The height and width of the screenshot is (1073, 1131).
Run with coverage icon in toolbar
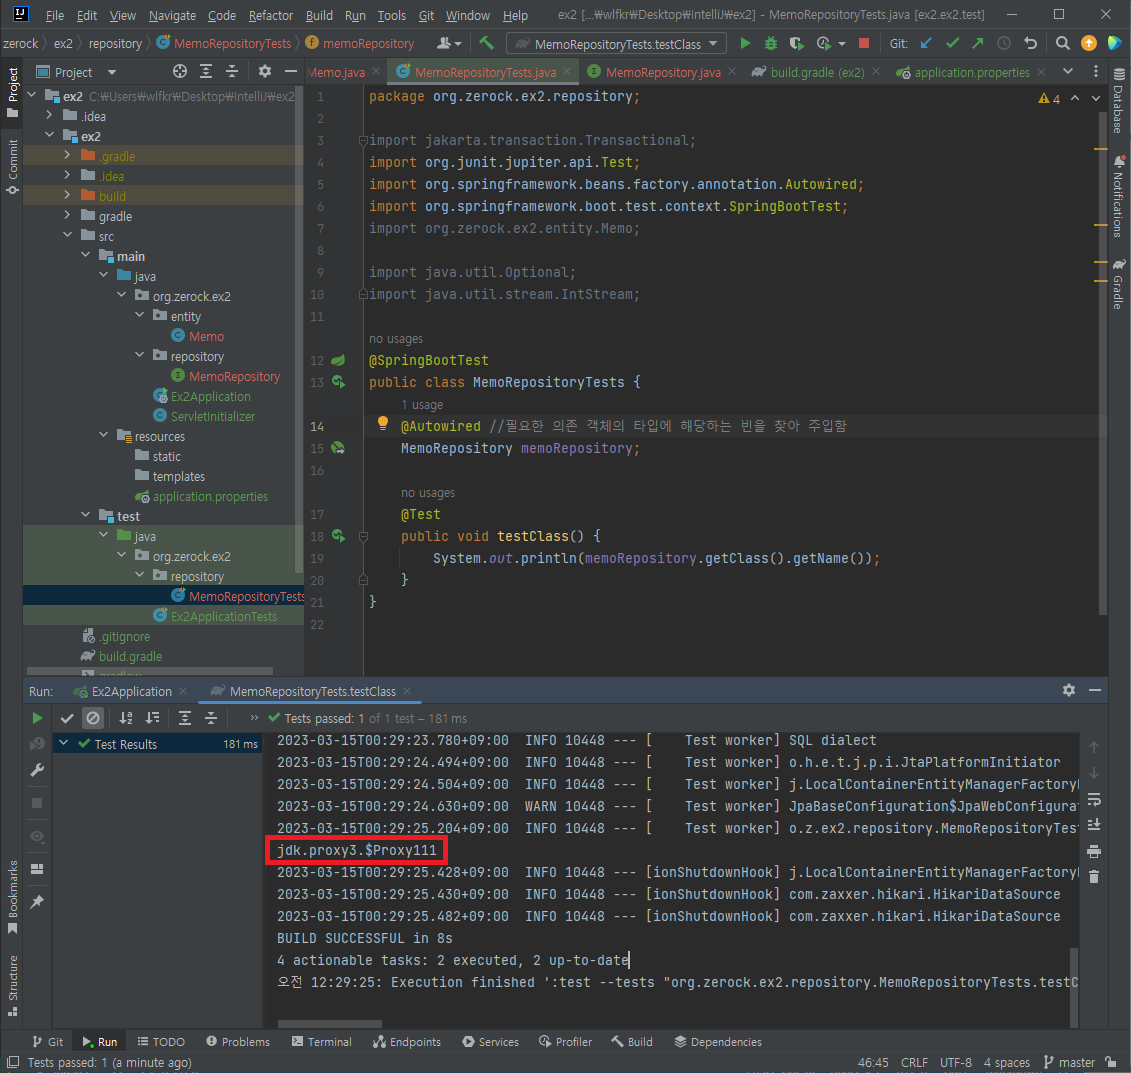coord(796,43)
